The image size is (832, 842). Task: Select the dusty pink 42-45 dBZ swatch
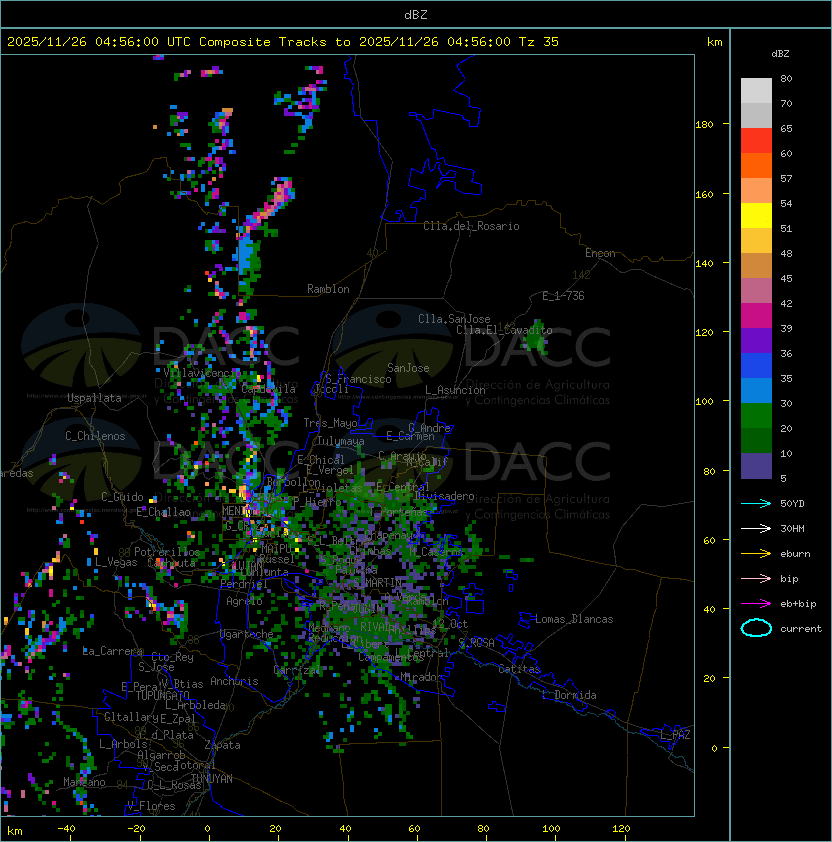(x=756, y=291)
